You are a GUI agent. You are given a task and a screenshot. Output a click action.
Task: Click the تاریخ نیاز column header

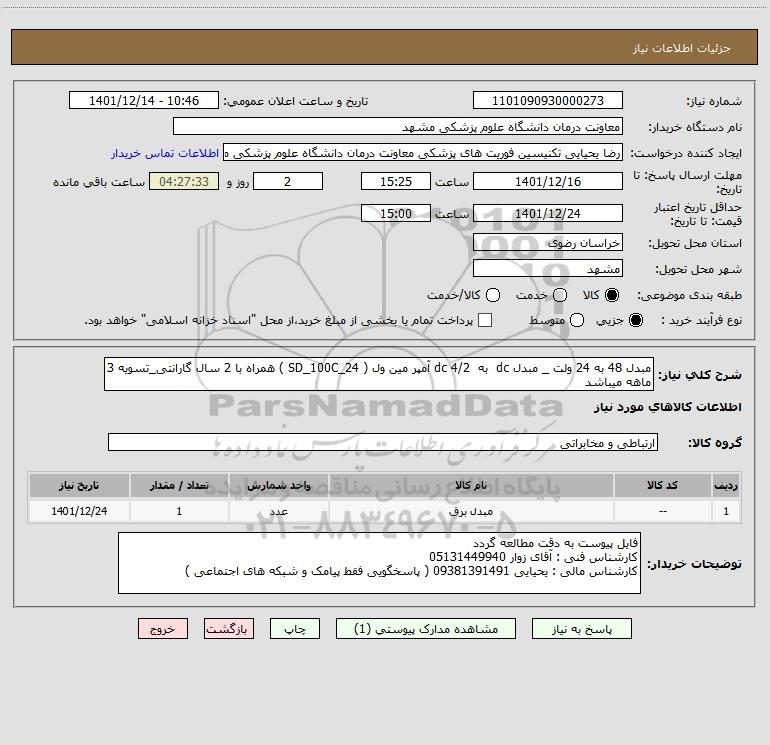click(79, 486)
